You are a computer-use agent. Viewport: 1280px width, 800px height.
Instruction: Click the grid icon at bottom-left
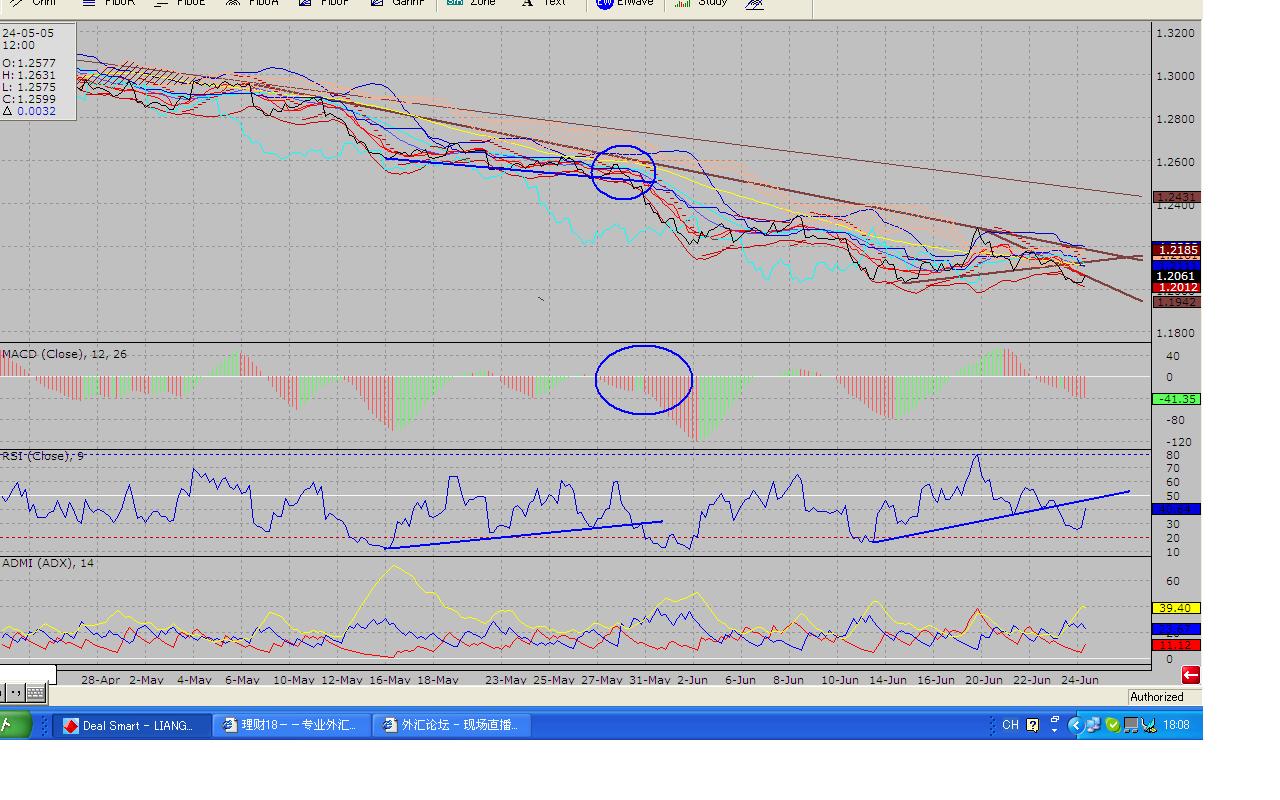coord(35,692)
